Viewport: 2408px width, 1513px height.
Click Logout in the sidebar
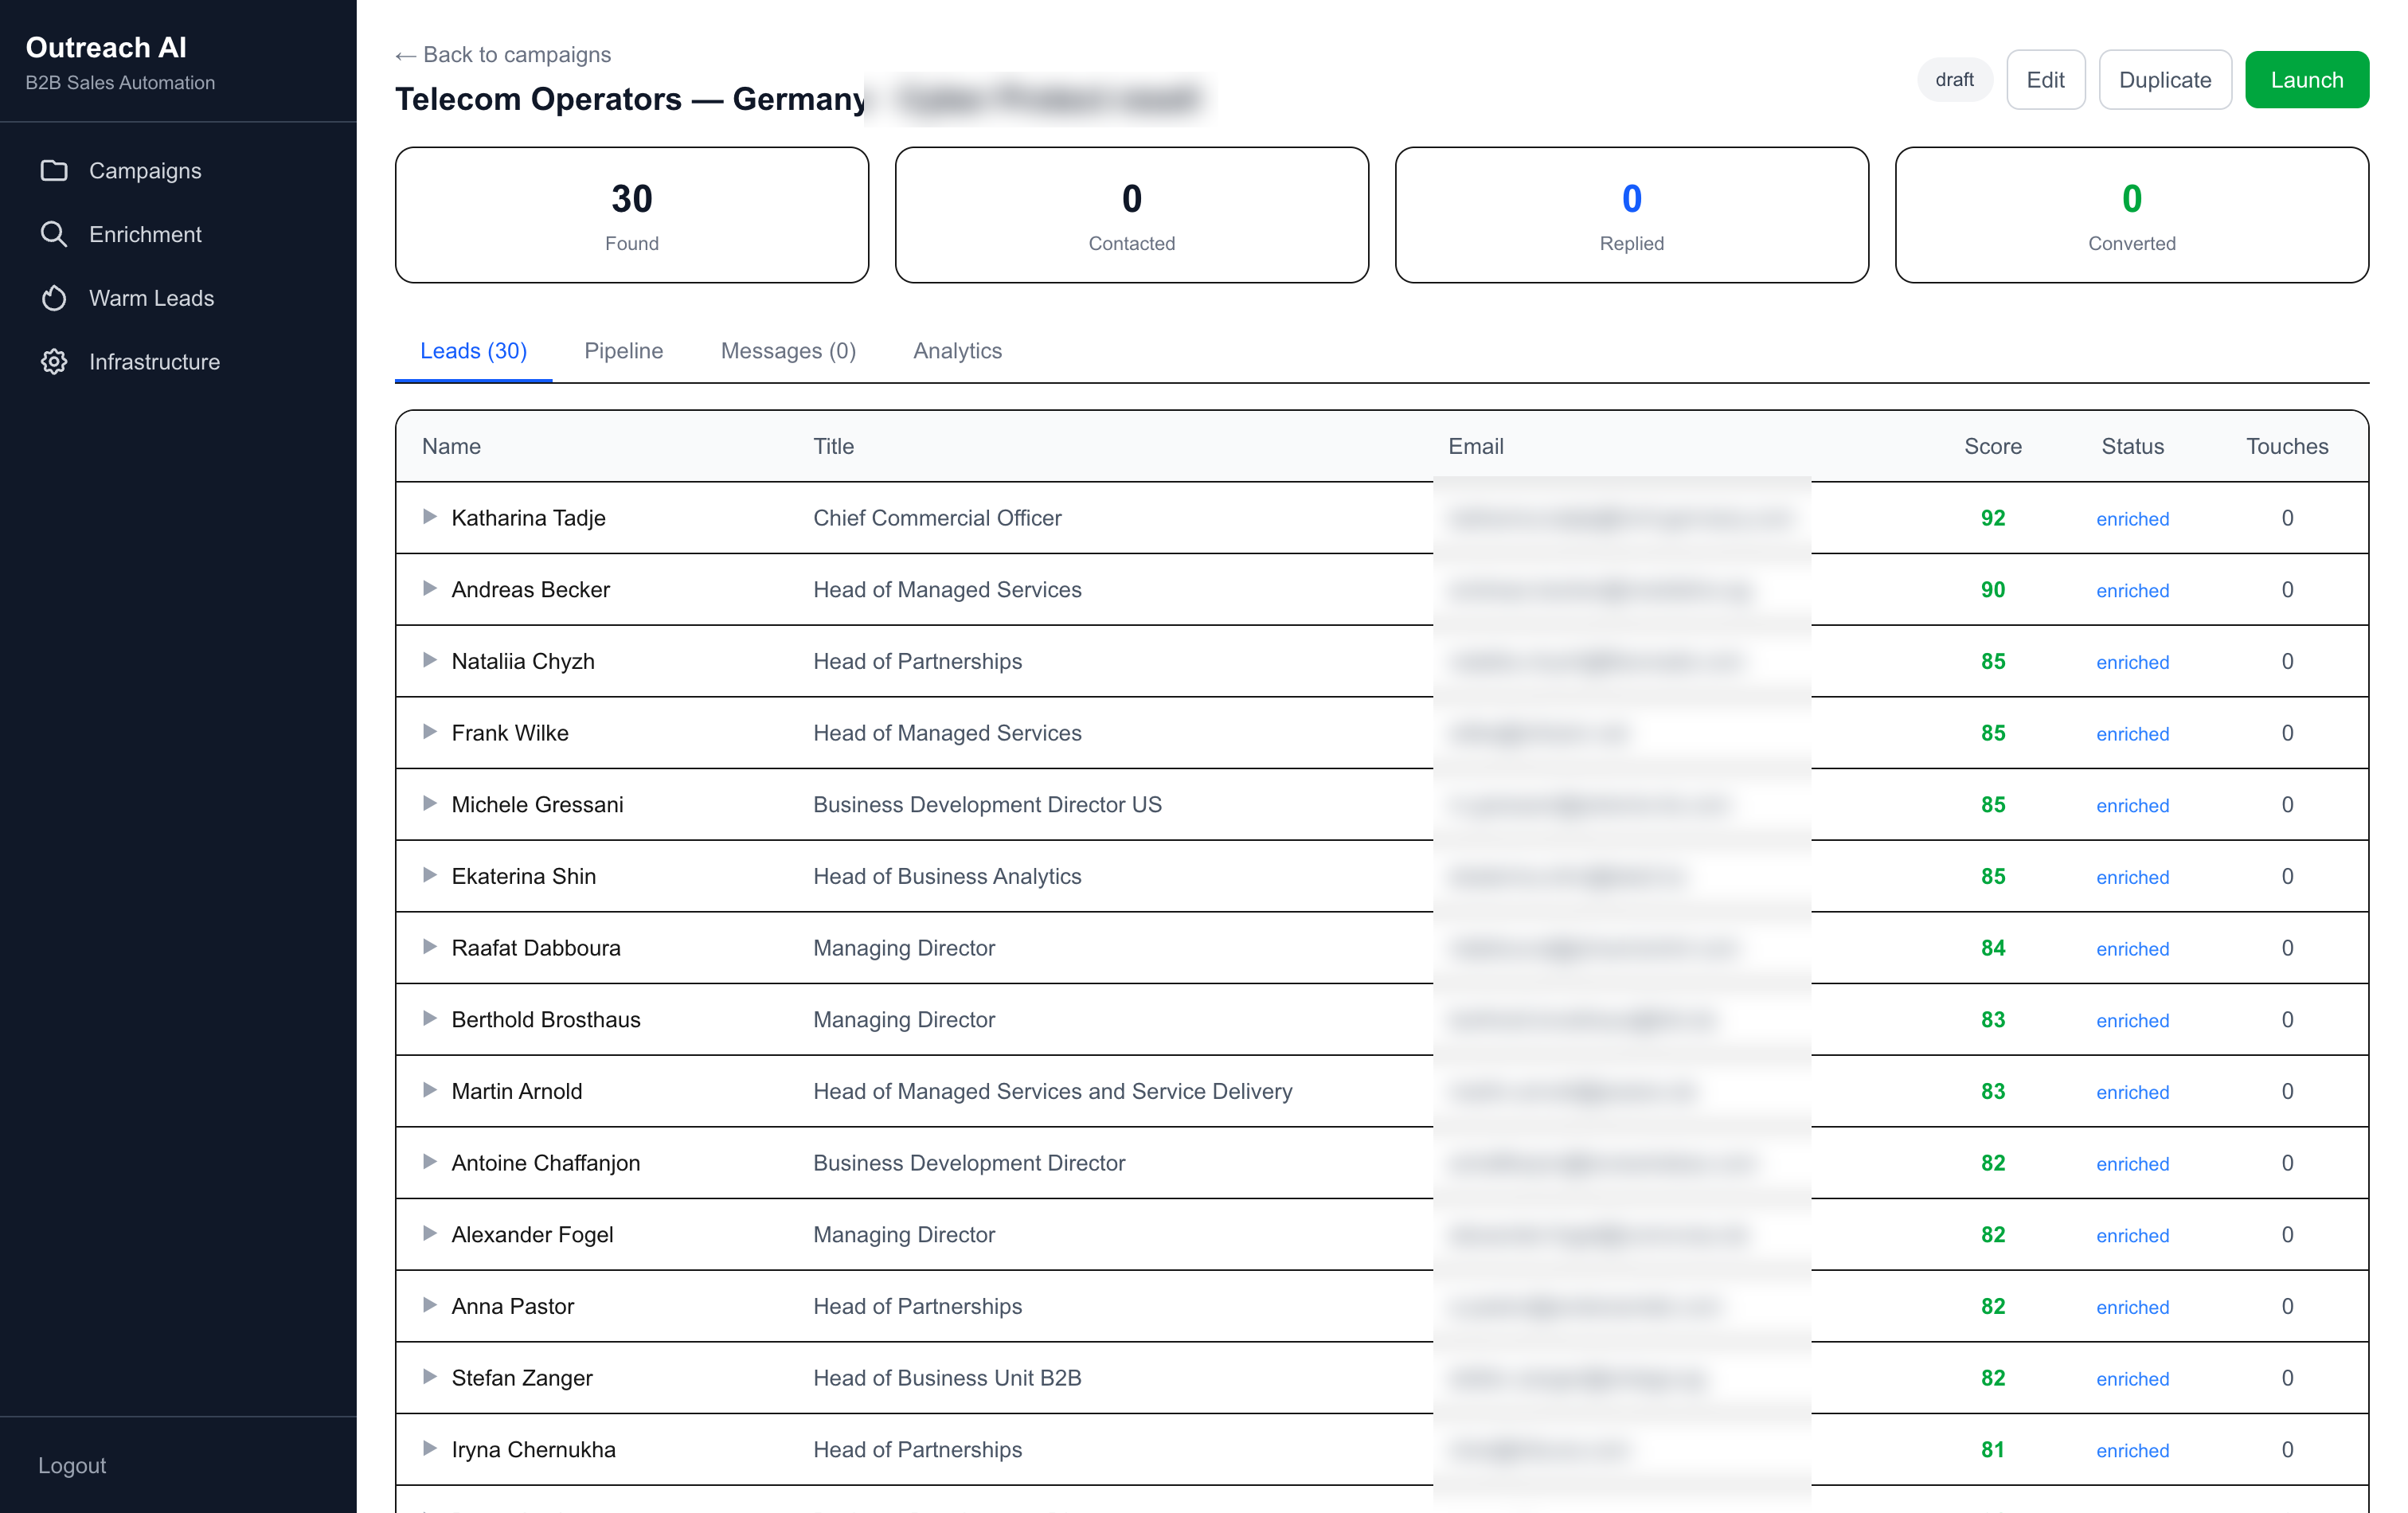pyautogui.click(x=72, y=1465)
